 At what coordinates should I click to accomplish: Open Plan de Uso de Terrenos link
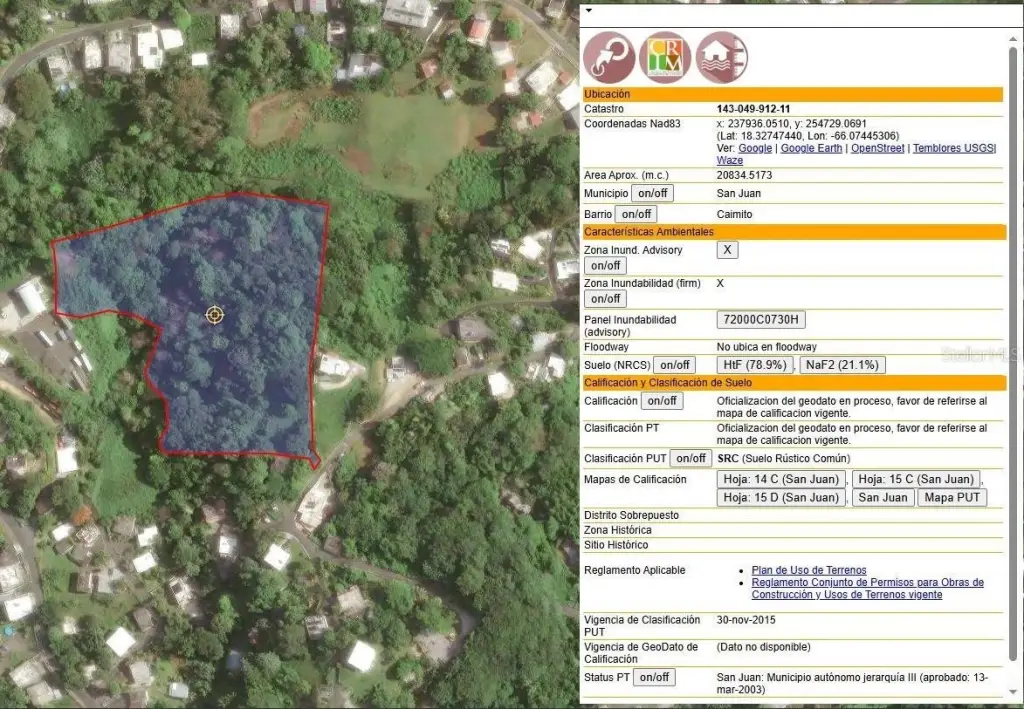click(808, 570)
